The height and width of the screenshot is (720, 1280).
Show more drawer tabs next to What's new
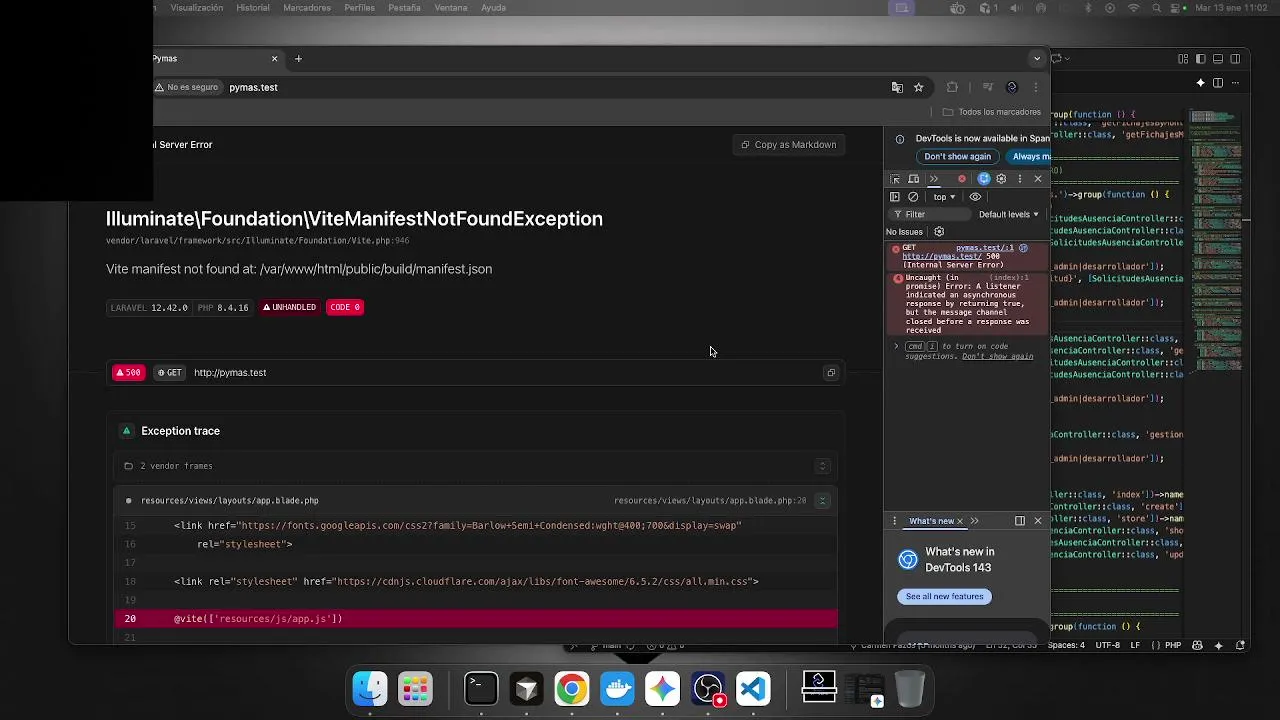click(974, 521)
